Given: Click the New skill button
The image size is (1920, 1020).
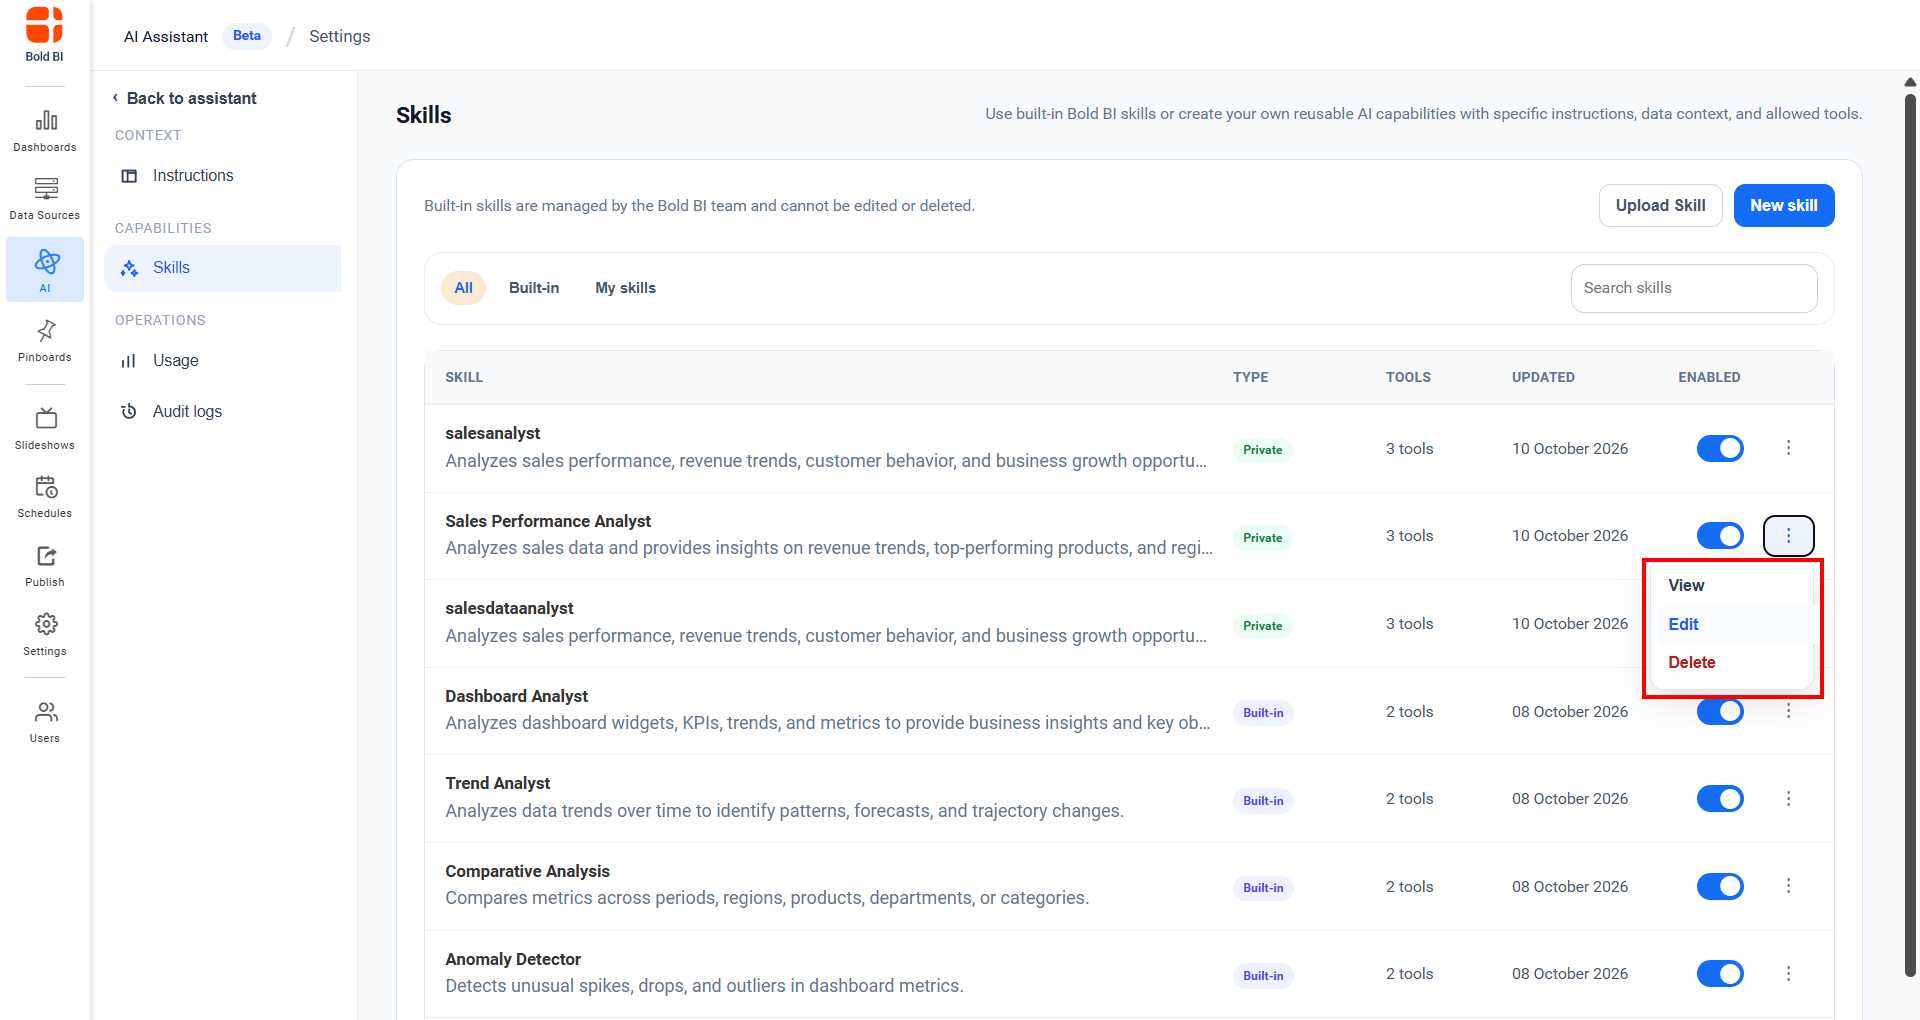Looking at the screenshot, I should coord(1783,205).
